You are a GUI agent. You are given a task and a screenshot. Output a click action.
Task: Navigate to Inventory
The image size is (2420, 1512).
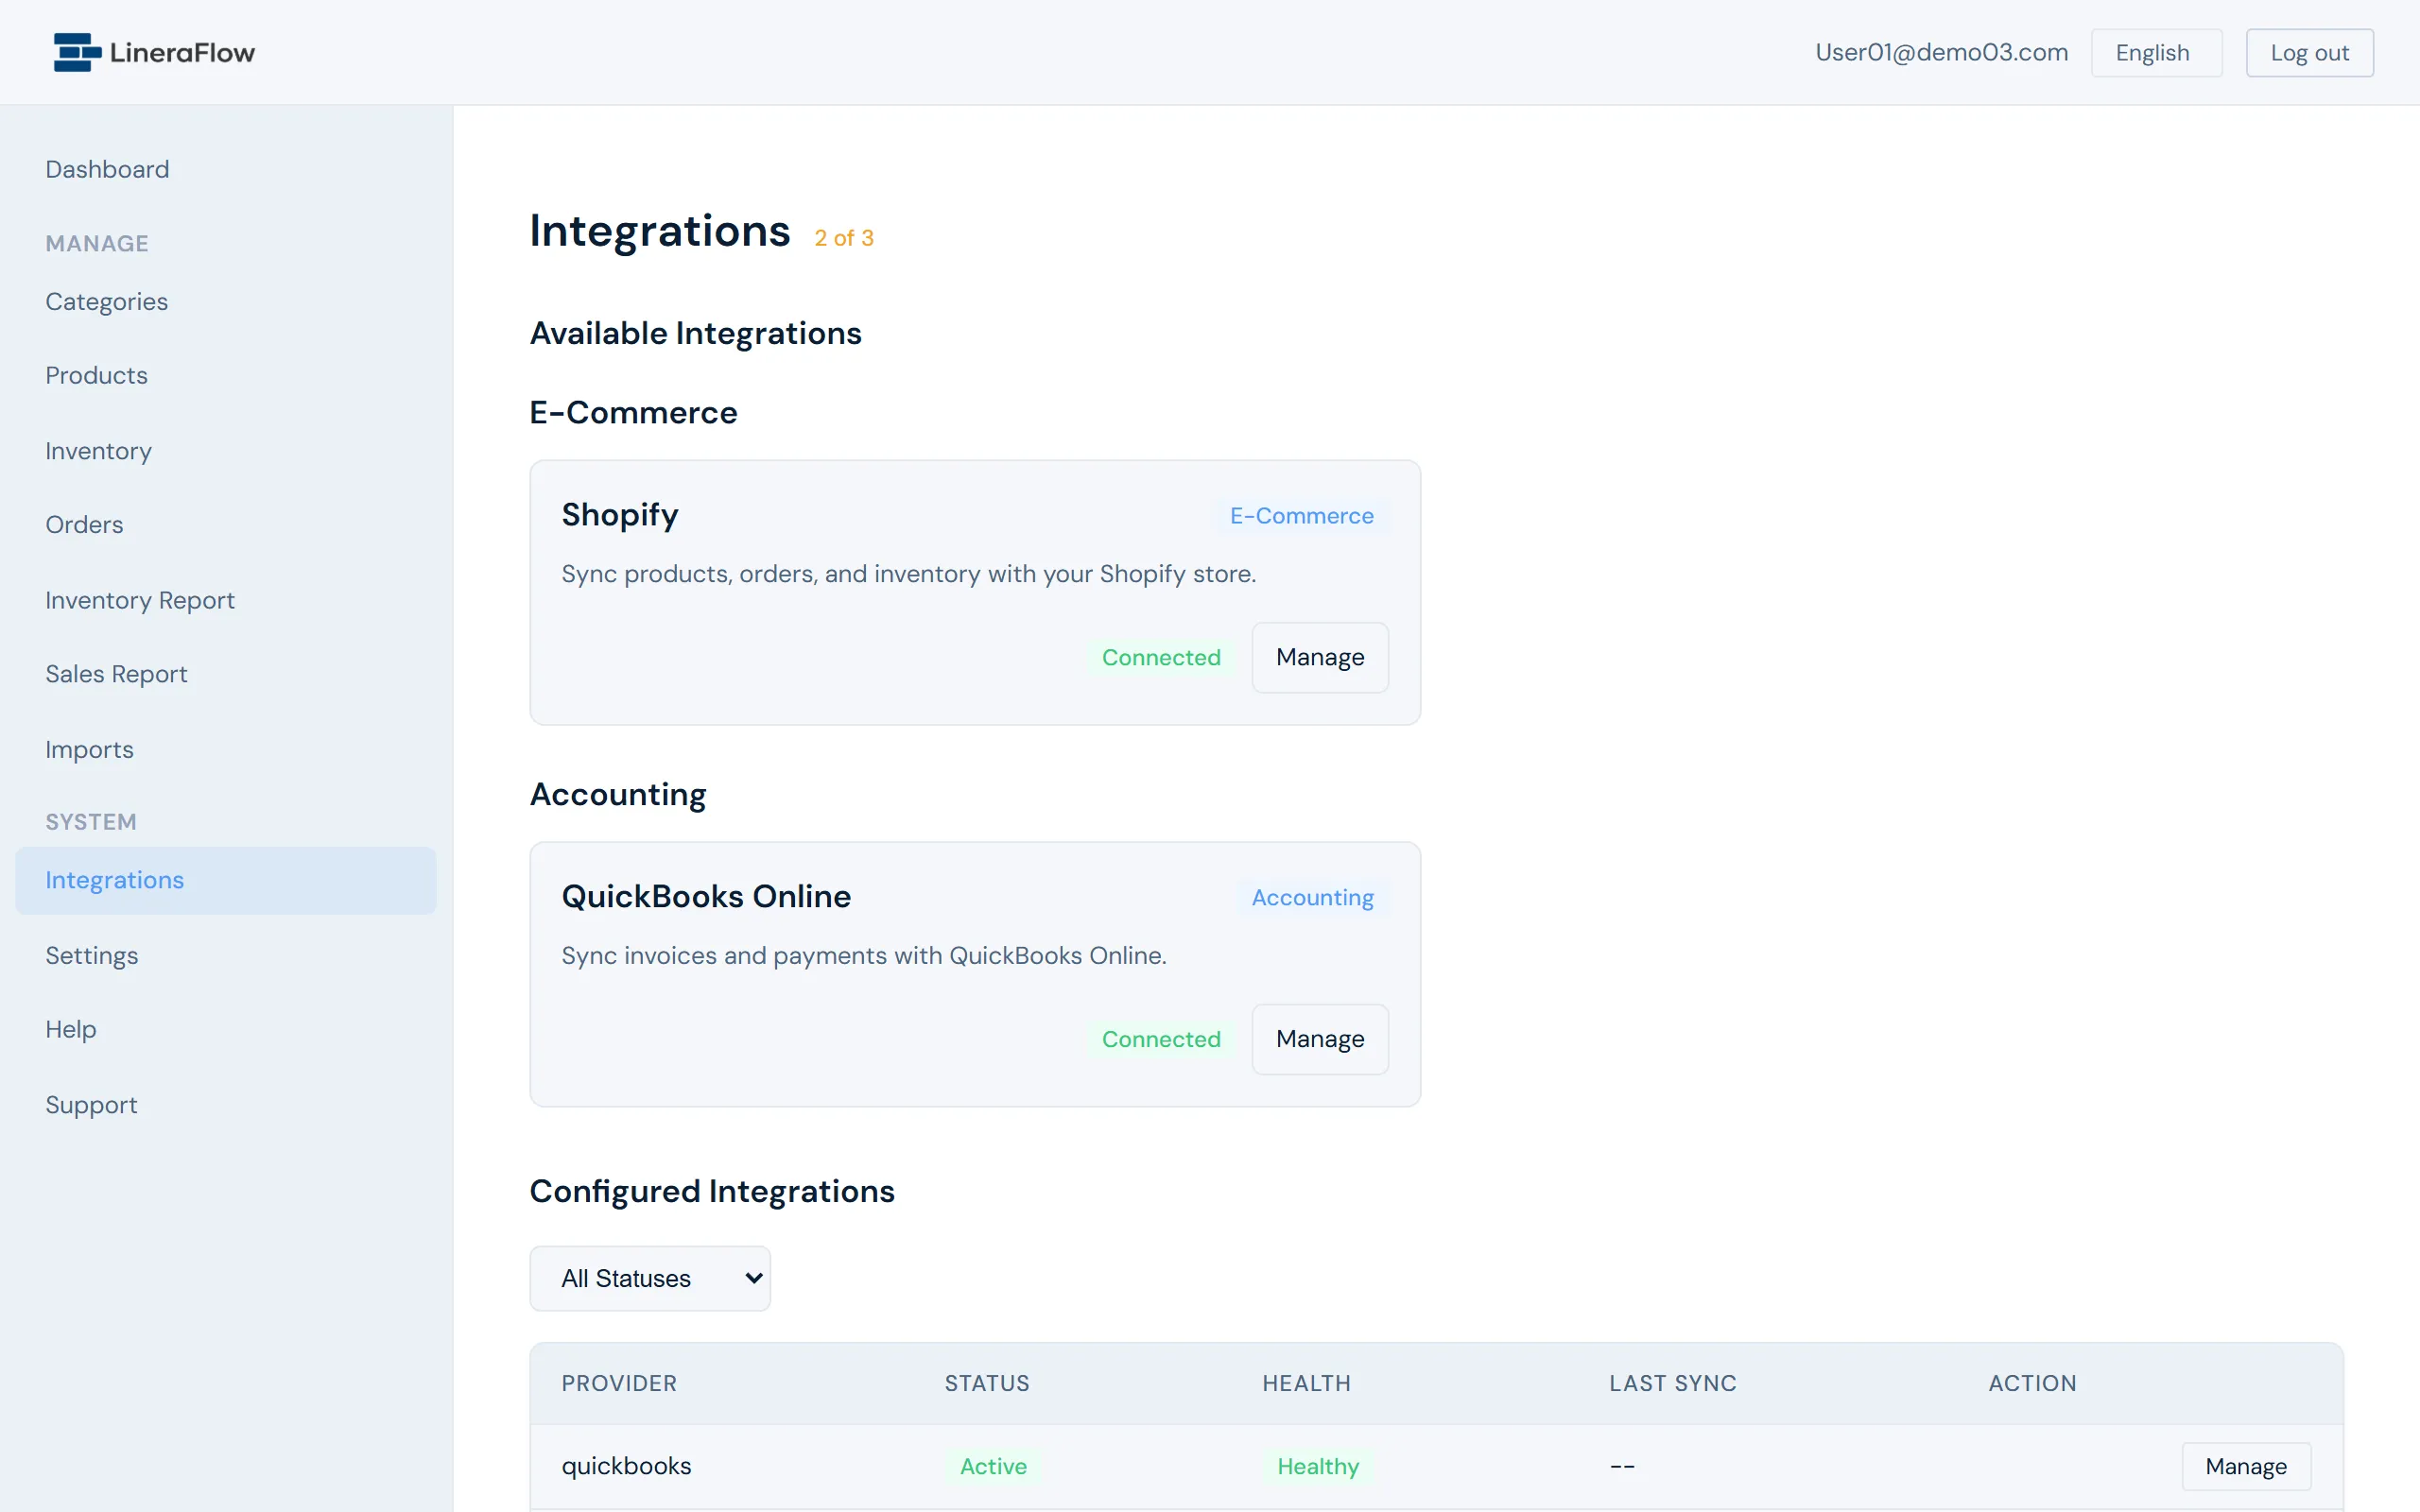click(x=98, y=451)
